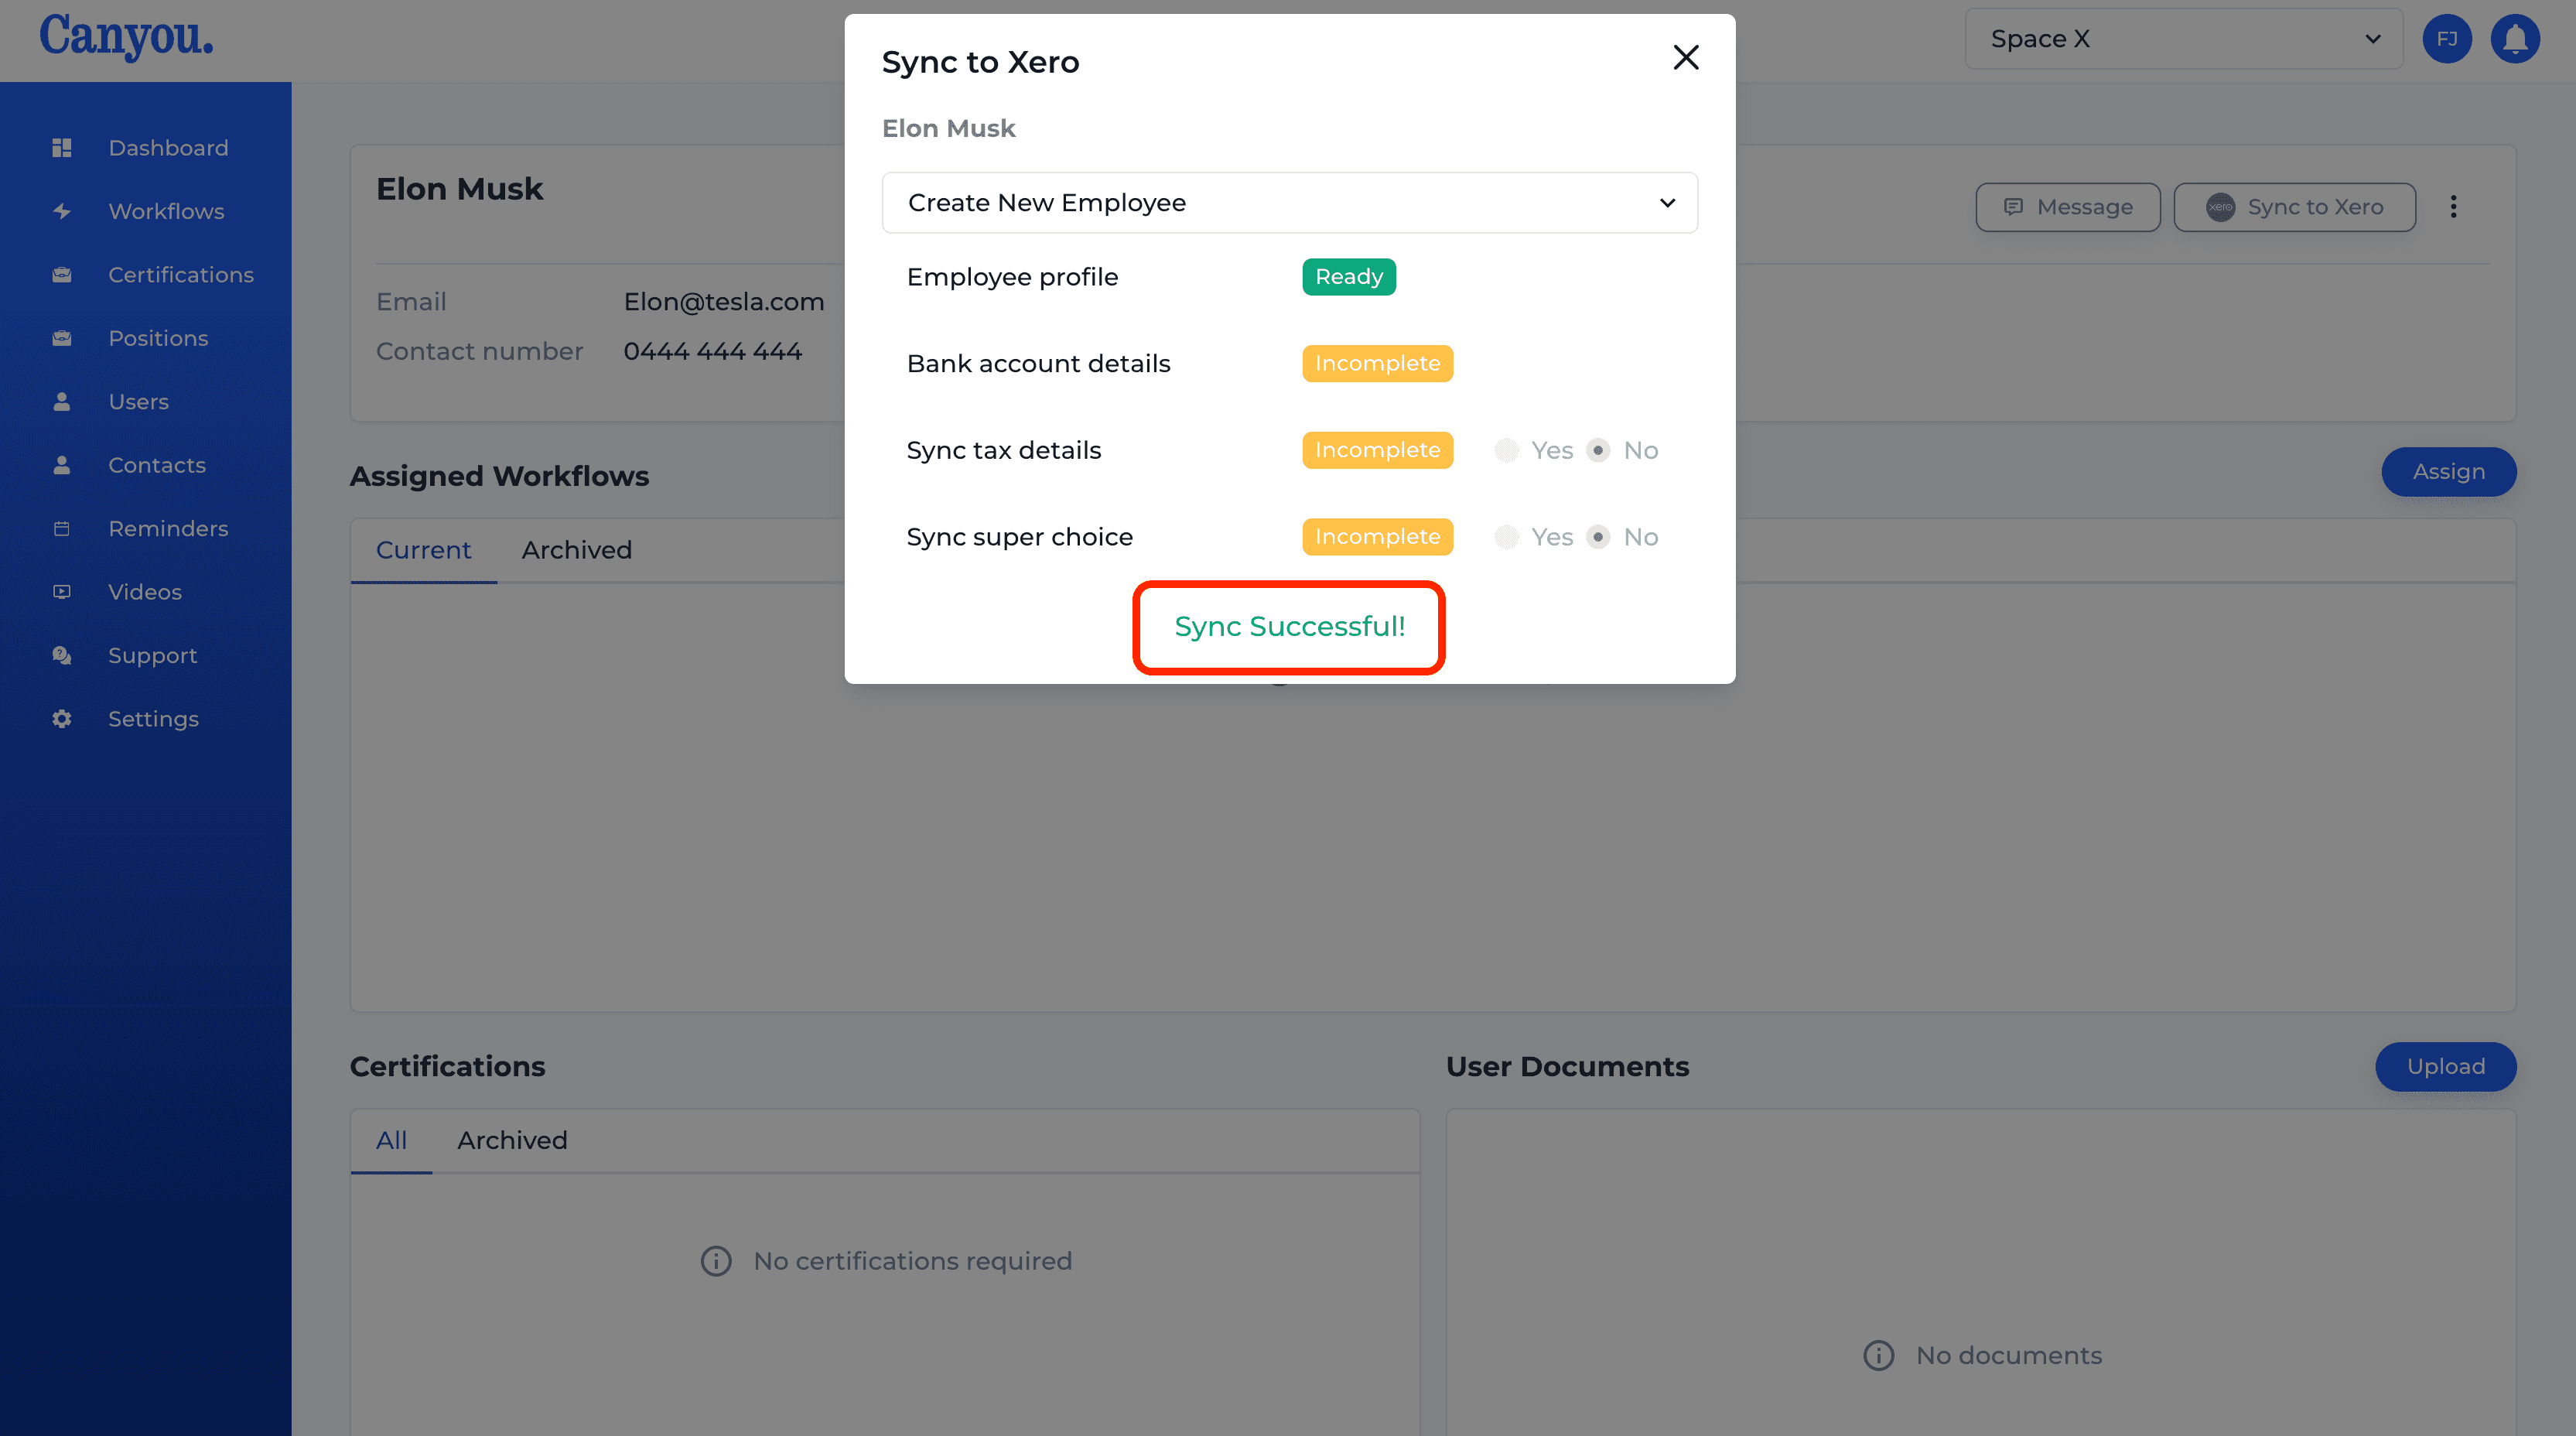Click the Sync Successful confirmation button
2576x1436 pixels.
coord(1289,626)
